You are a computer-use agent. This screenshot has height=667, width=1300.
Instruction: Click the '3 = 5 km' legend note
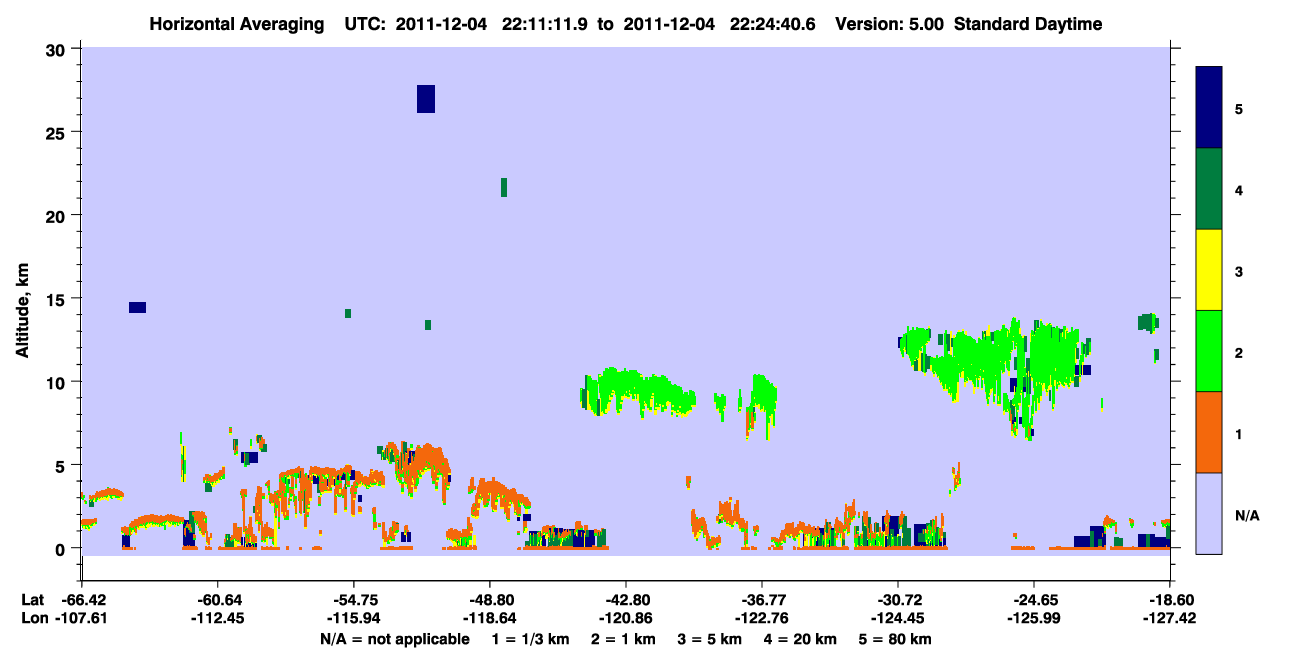click(711, 639)
